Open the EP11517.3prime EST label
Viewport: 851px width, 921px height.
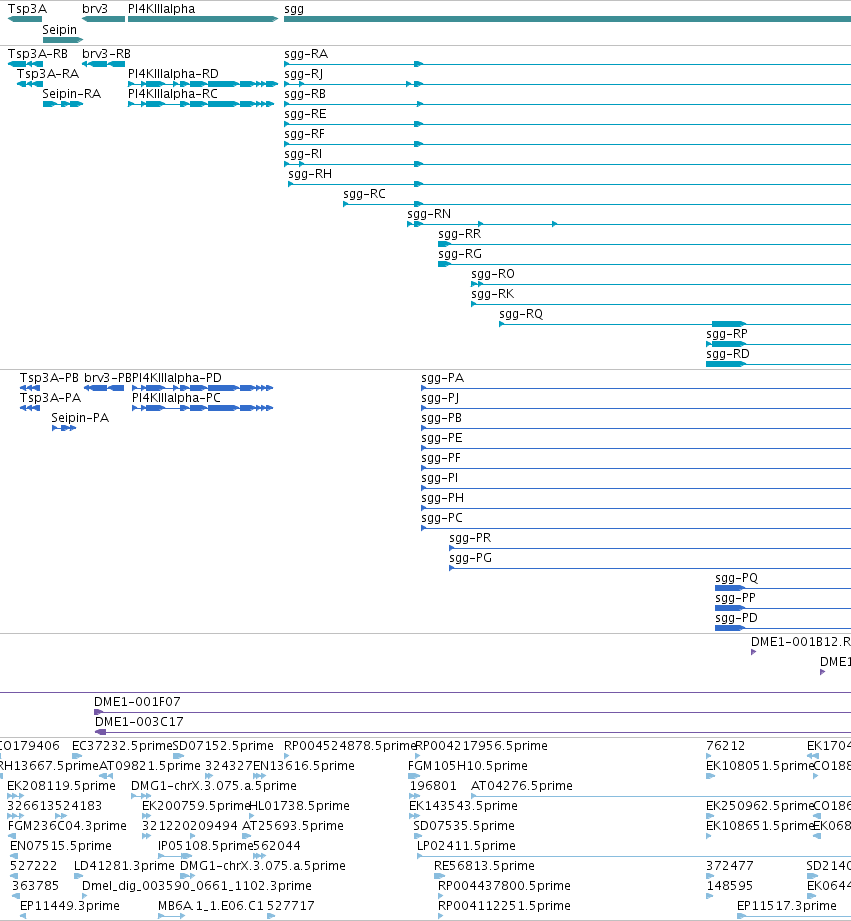[x=787, y=905]
